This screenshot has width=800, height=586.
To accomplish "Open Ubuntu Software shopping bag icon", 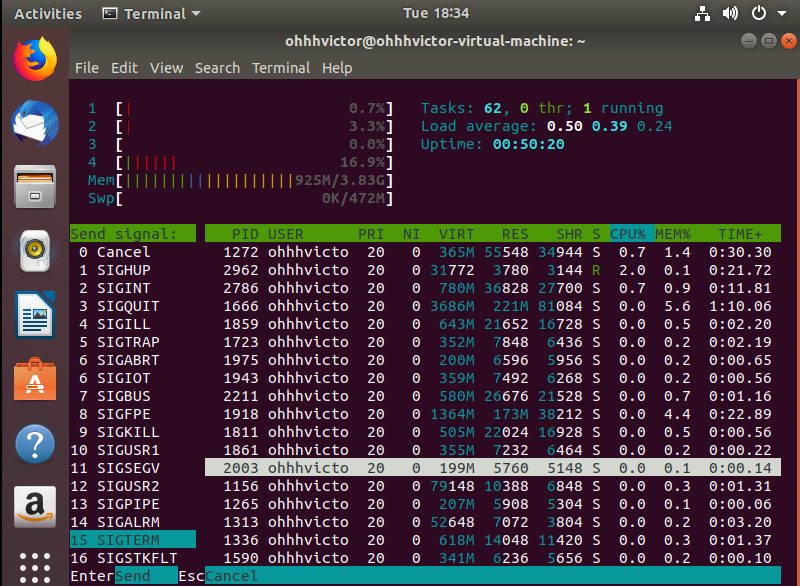I will click(35, 379).
